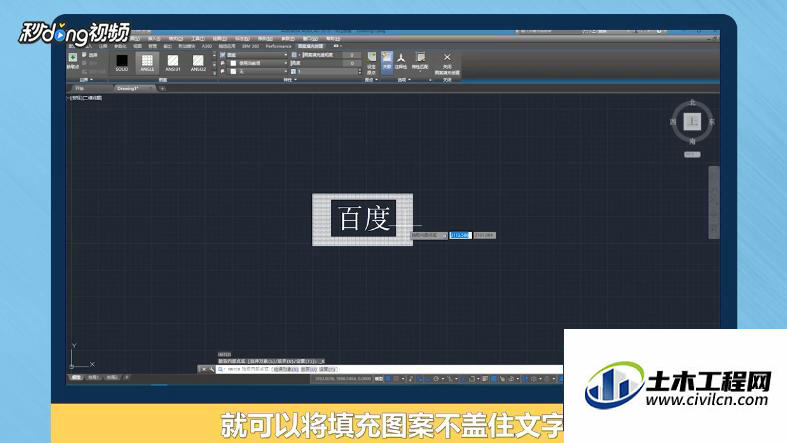Choose the ANSI31 hatch pattern

tap(173, 63)
